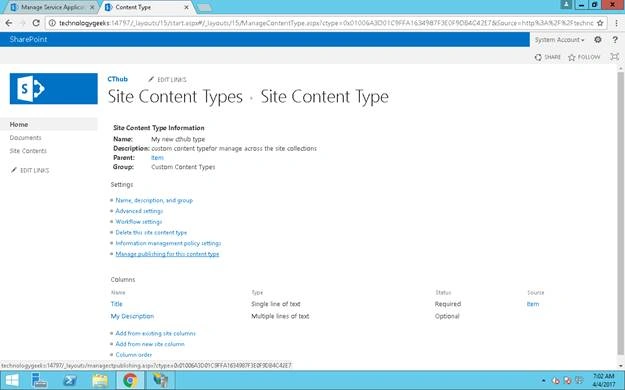Bookmark this page with star icon
The width and height of the screenshot is (625, 390).
[x=600, y=23]
